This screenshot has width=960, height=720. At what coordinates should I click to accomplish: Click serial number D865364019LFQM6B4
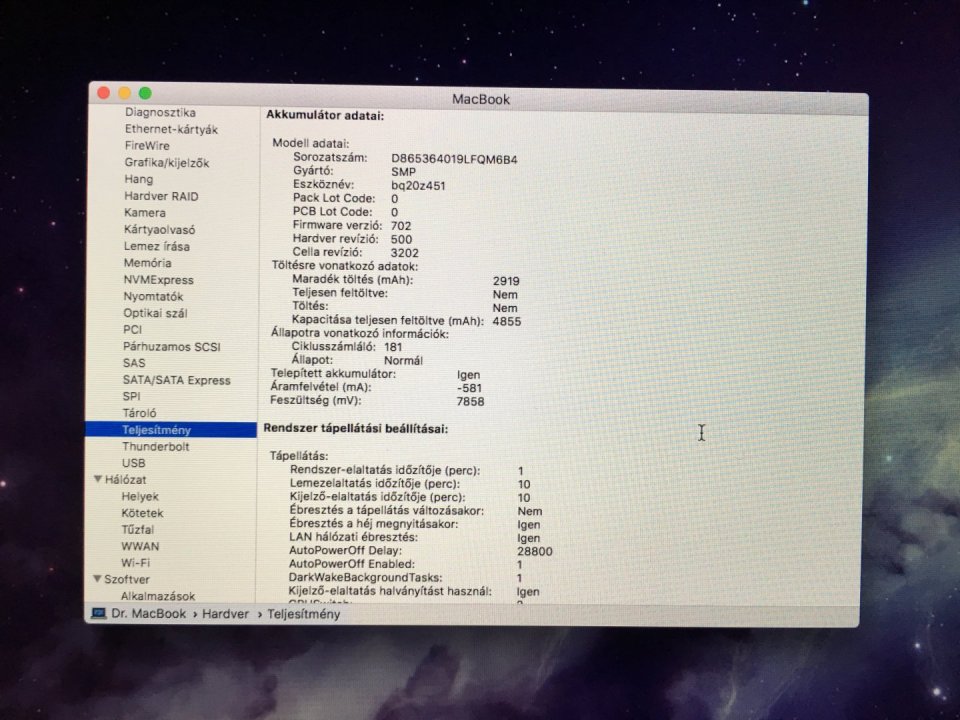coord(454,159)
